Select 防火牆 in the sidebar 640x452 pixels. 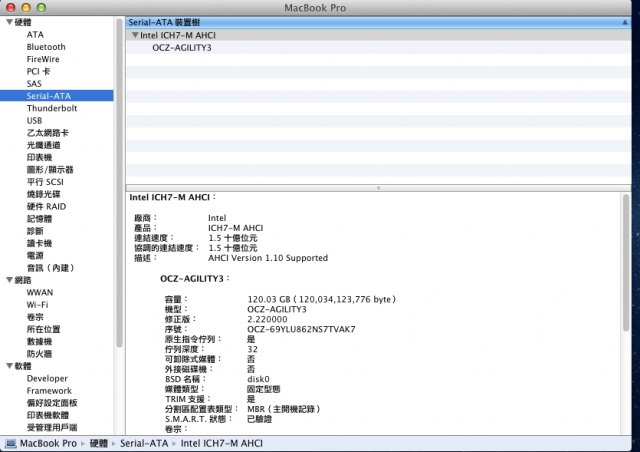[39, 354]
